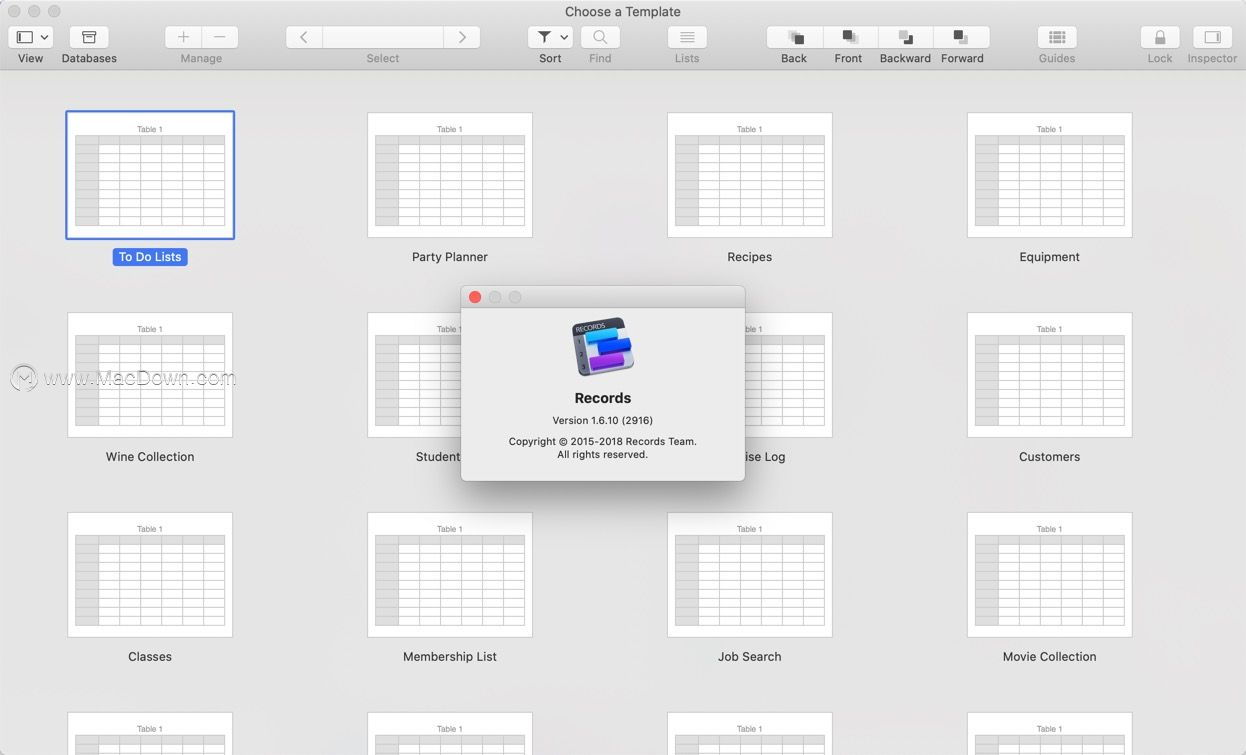Move object Forward one layer
The width and height of the screenshot is (1246, 755).
pos(962,37)
